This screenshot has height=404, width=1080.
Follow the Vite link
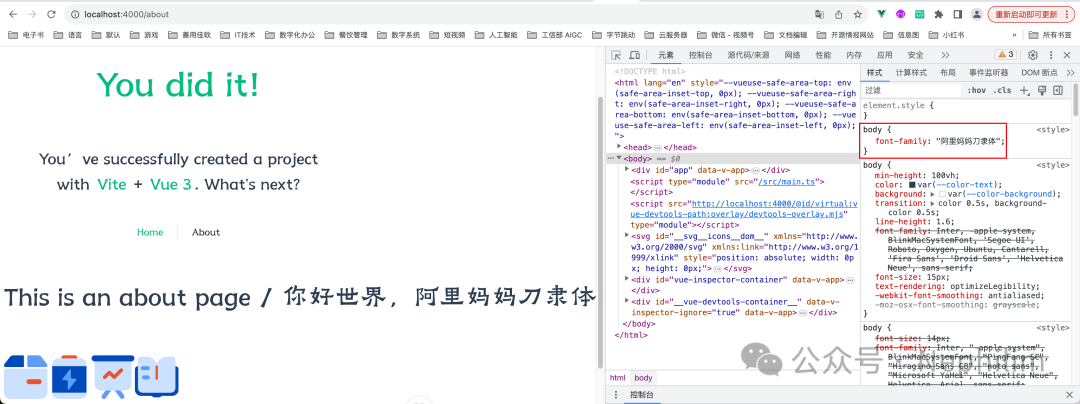point(112,184)
